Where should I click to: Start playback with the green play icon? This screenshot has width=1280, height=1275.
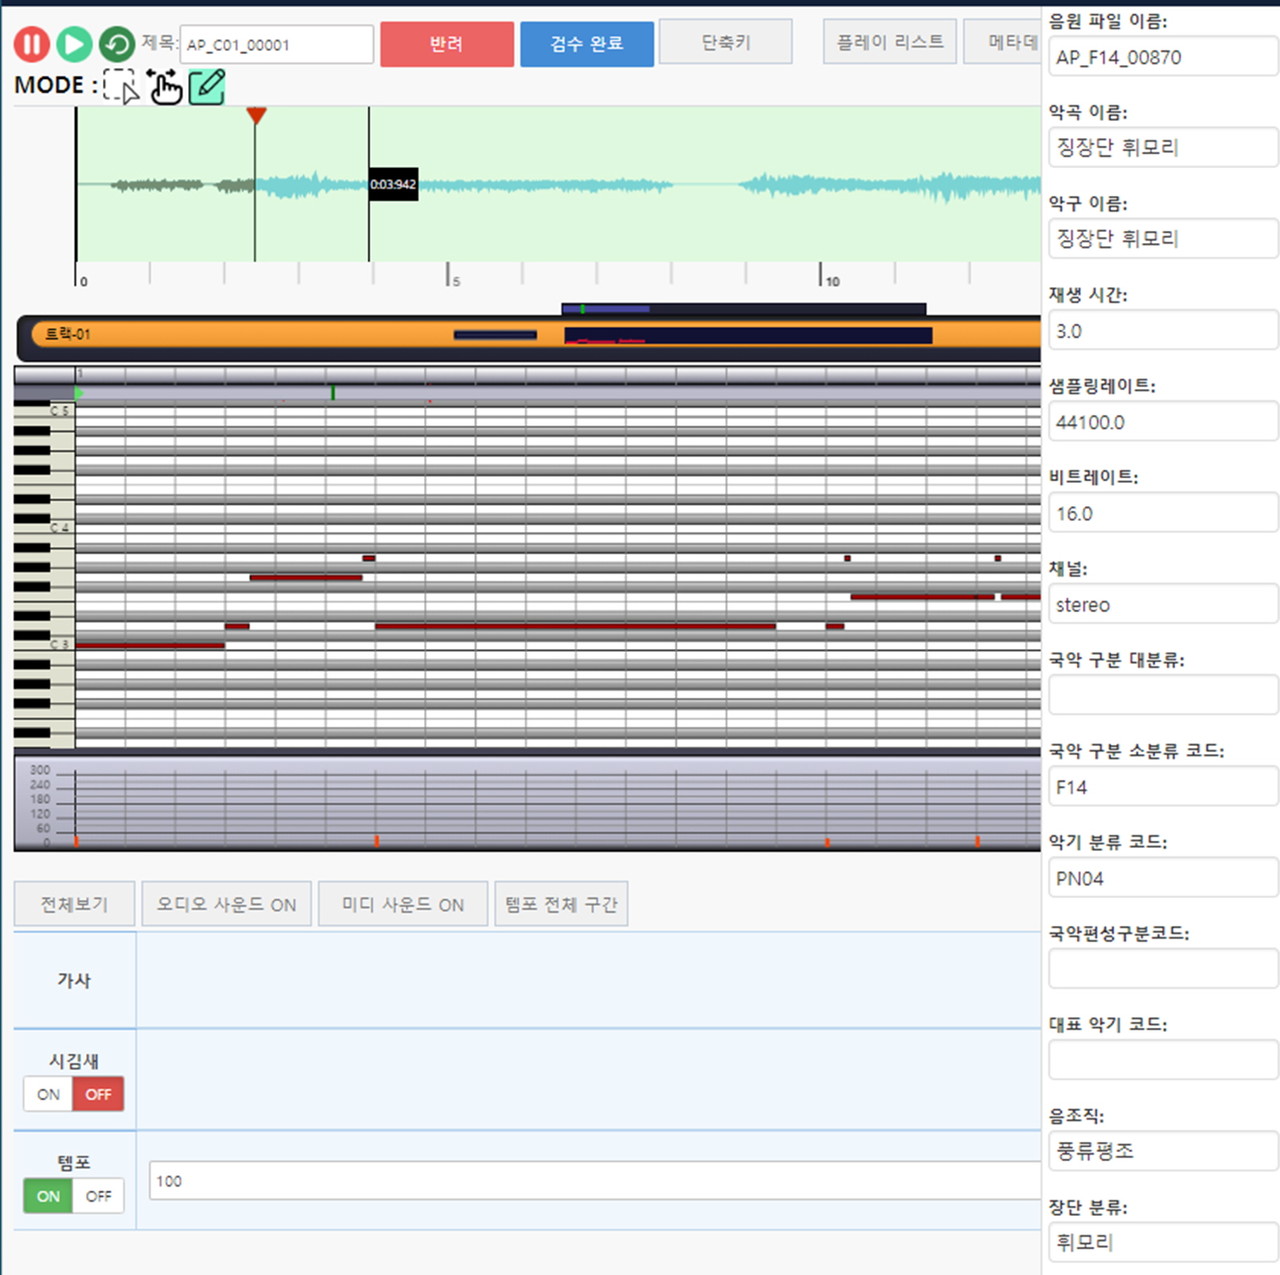pos(72,44)
